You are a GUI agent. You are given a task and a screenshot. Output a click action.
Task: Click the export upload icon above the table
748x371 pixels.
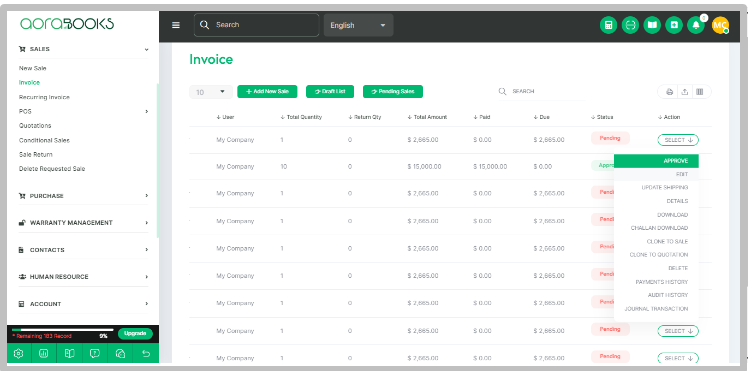(x=685, y=92)
